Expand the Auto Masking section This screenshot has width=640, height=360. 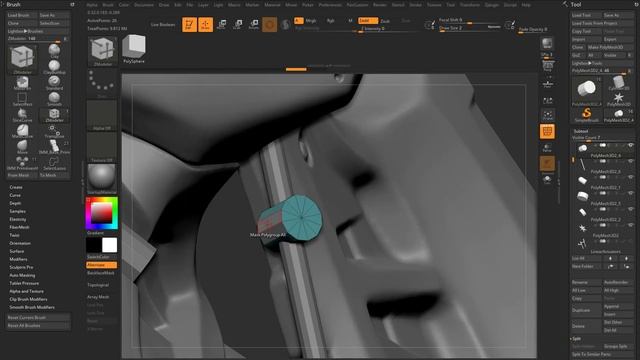(22, 275)
